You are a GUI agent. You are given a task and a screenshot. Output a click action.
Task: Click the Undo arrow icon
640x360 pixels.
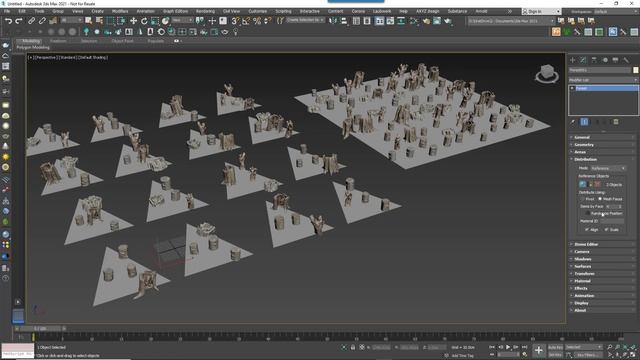point(8,20)
